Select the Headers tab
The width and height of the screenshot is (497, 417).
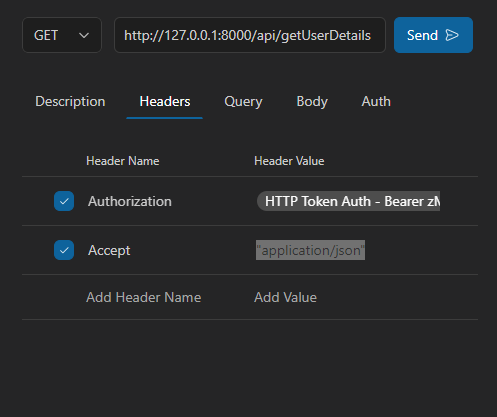pos(165,101)
